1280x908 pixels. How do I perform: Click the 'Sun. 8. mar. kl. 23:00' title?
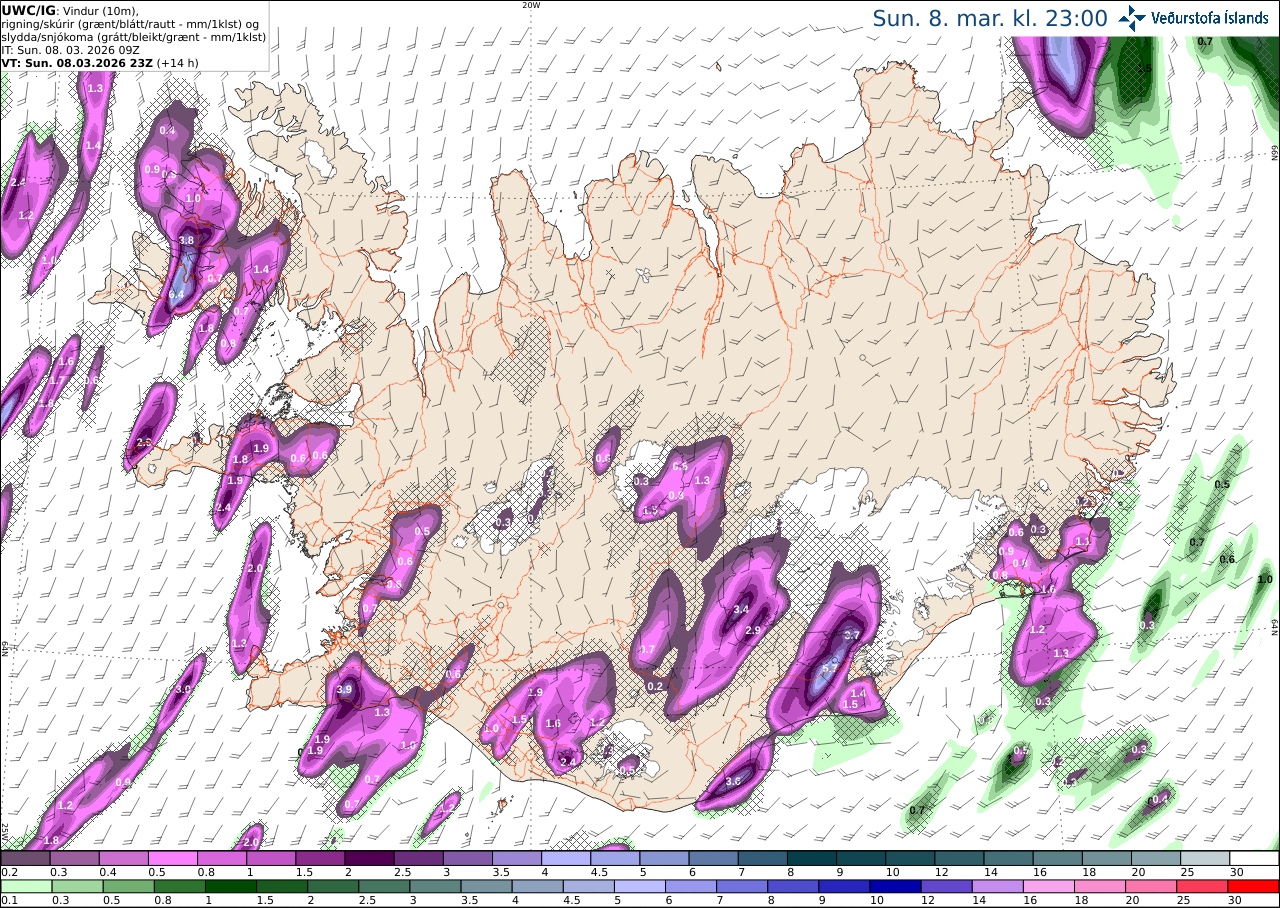990,18
